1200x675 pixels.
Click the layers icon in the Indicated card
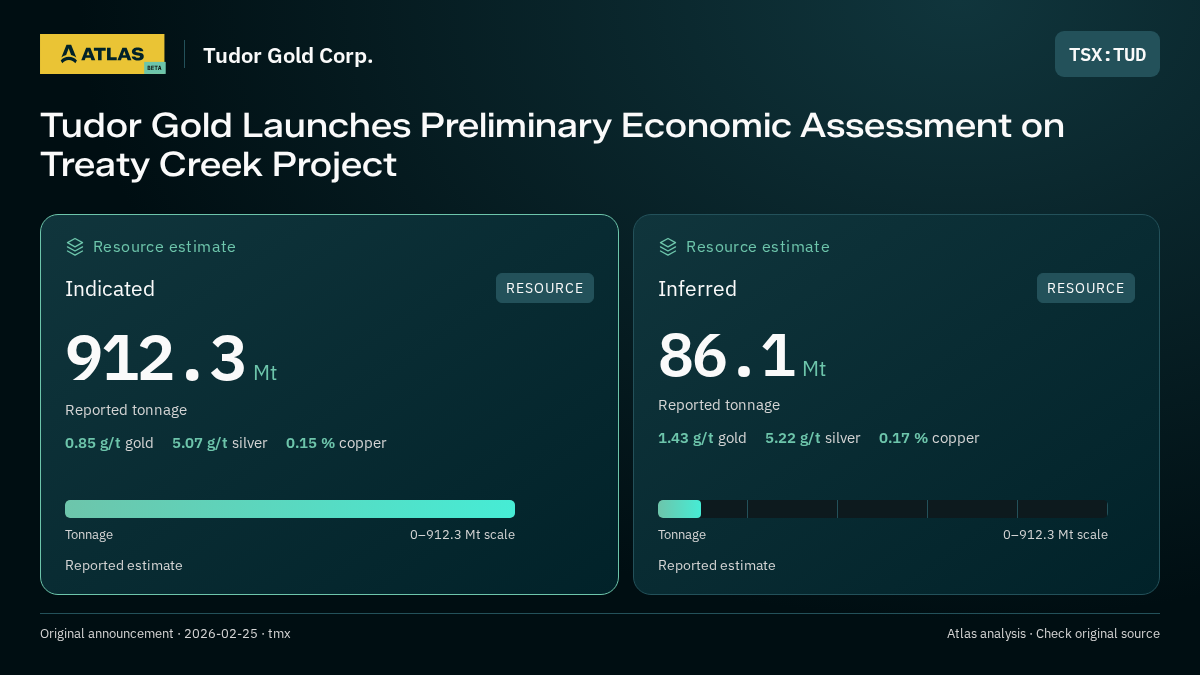tap(75, 246)
